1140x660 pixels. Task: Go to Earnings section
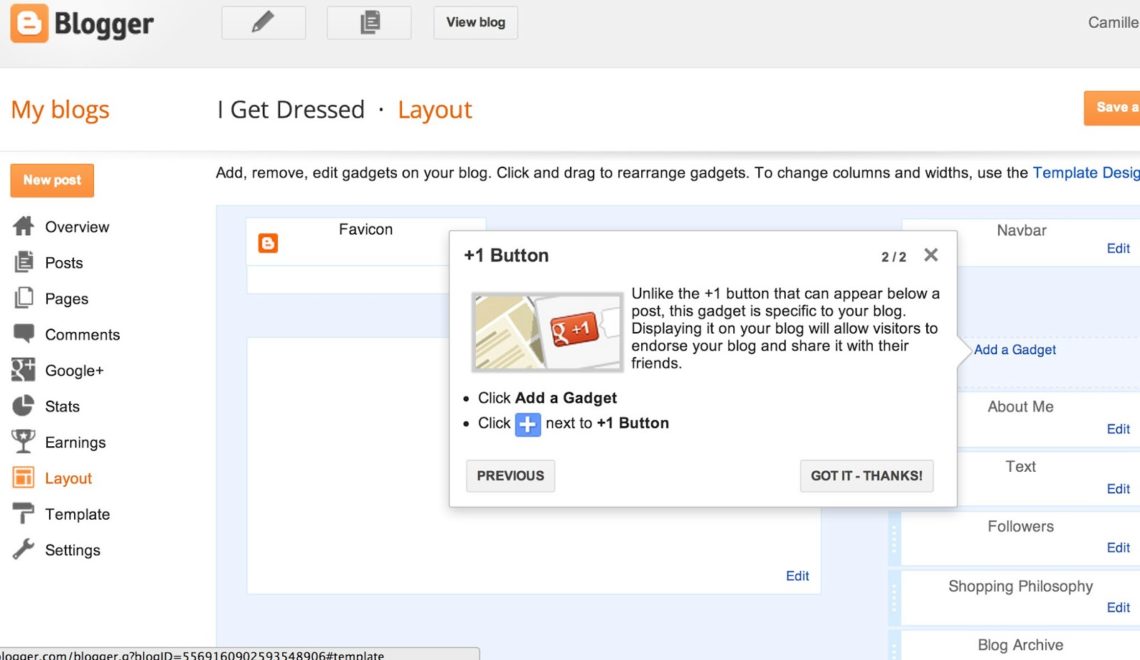tap(76, 442)
